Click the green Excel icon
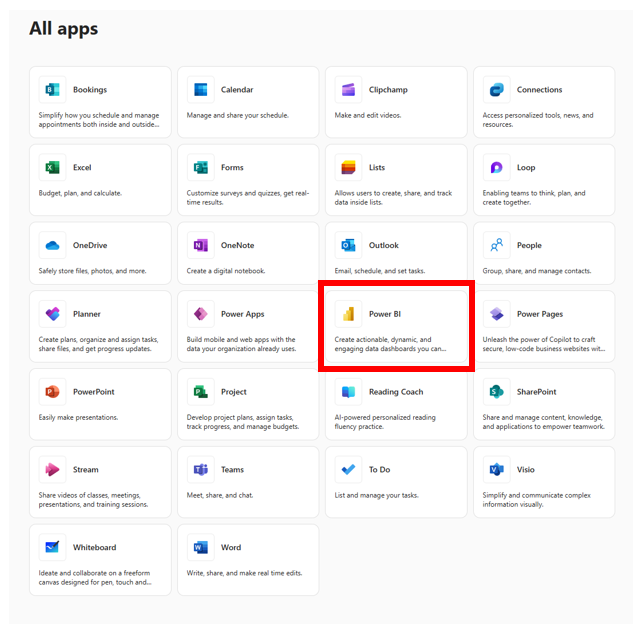The image size is (642, 637). tap(52, 167)
